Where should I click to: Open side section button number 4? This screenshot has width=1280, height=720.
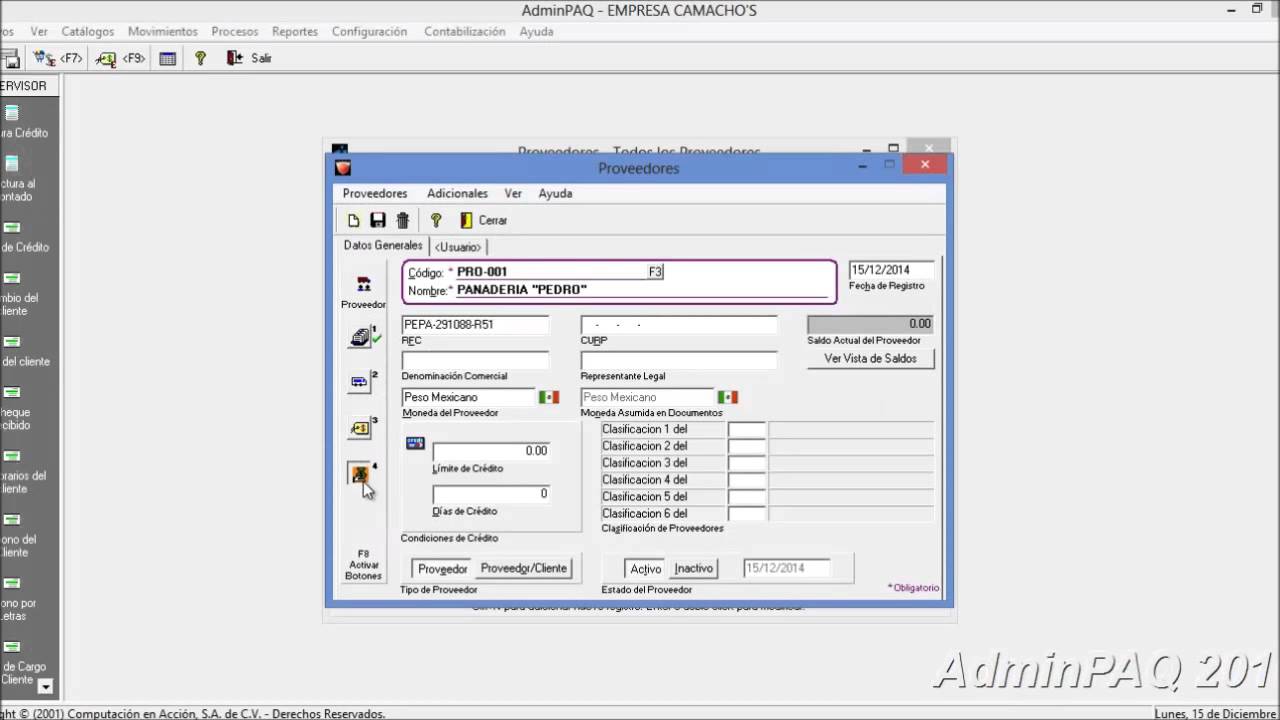(x=361, y=474)
